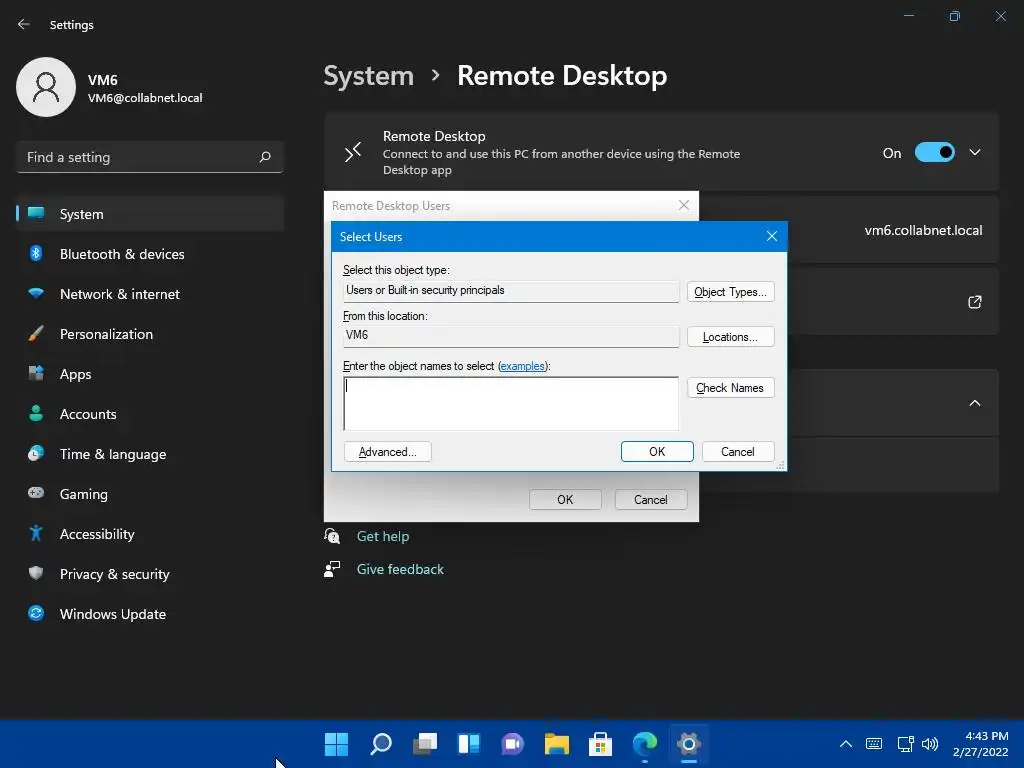This screenshot has width=1024, height=768.
Task: Turn off the Remote Desktop toggle
Action: [935, 153]
